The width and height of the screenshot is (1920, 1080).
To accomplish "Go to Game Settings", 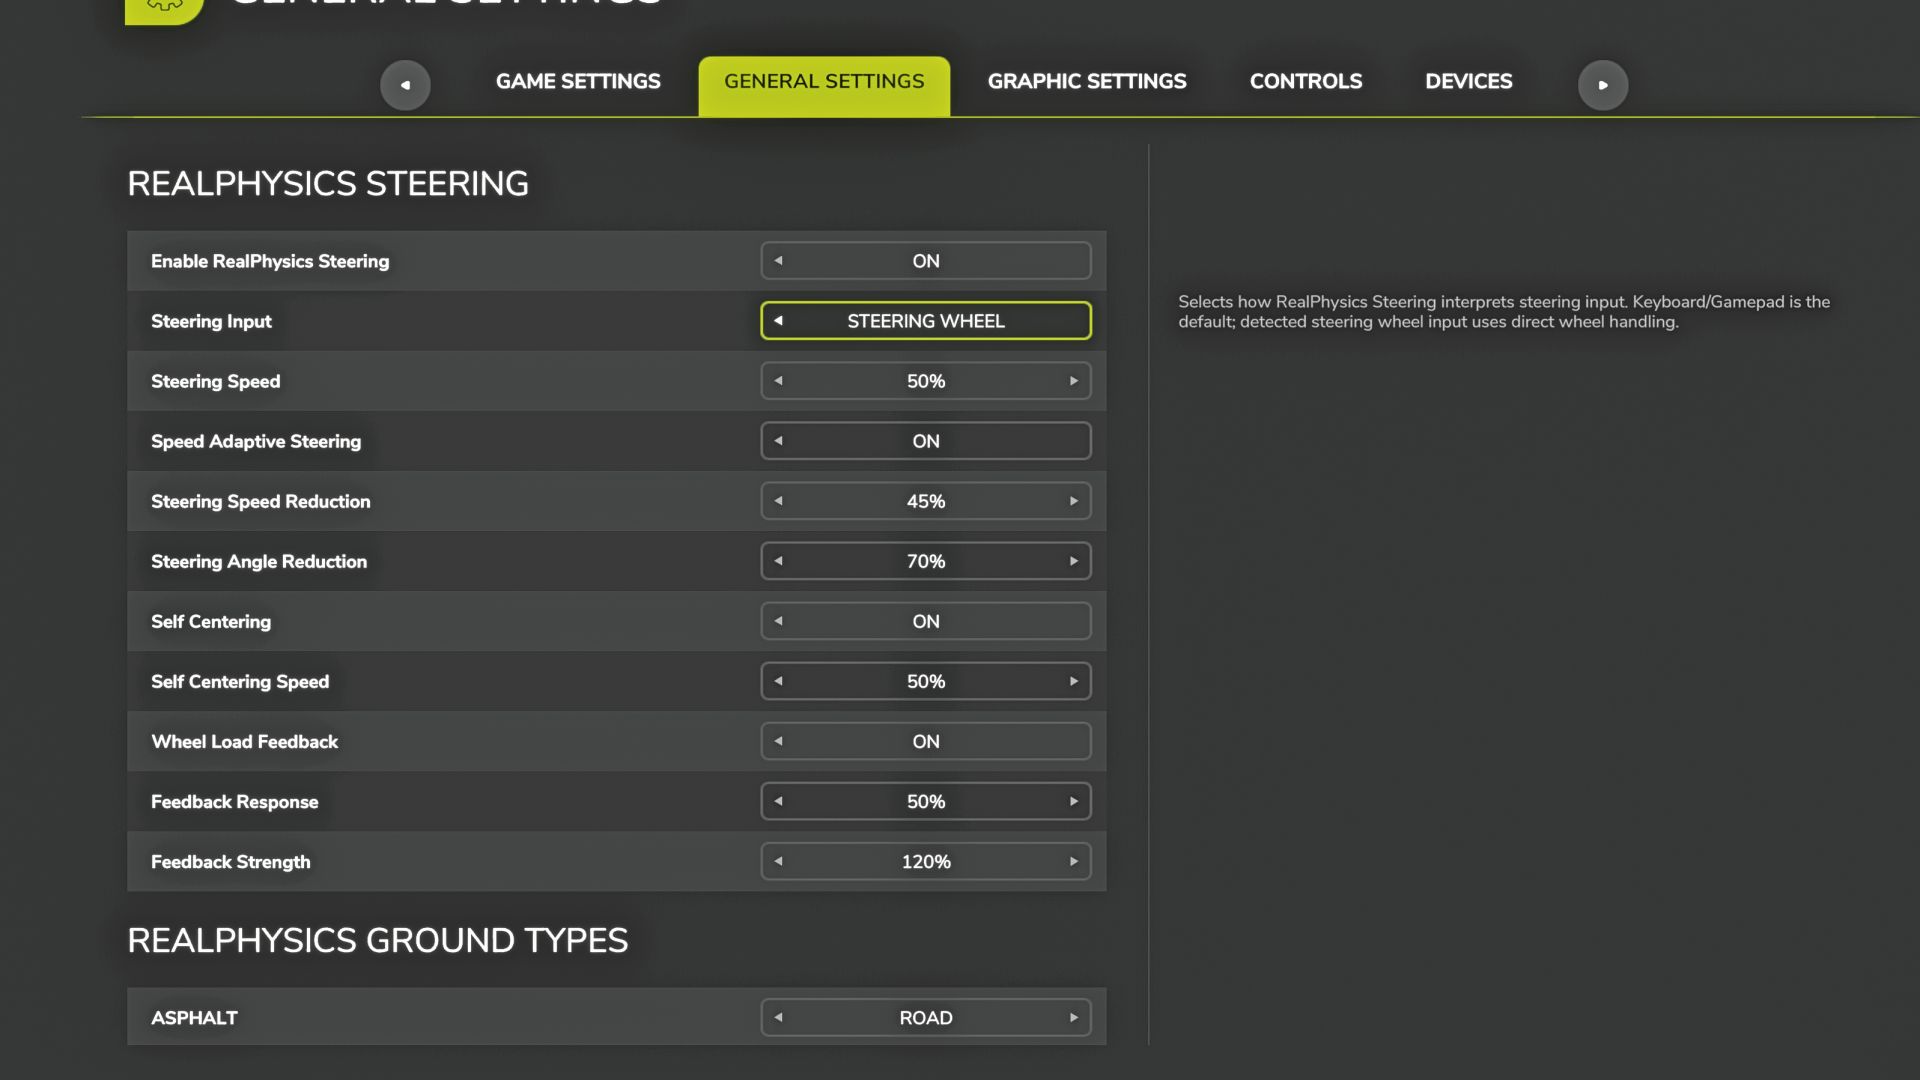I will click(x=578, y=82).
